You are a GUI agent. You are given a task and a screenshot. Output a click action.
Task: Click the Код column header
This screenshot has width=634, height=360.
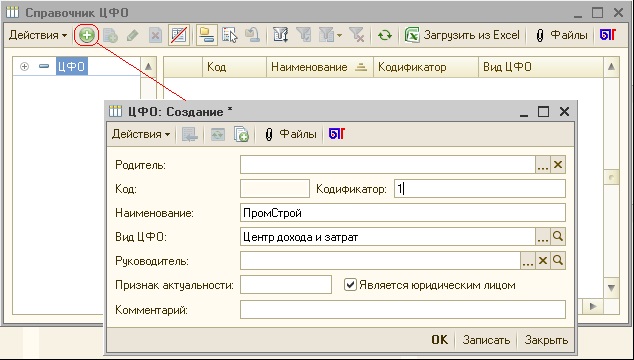[x=235, y=67]
